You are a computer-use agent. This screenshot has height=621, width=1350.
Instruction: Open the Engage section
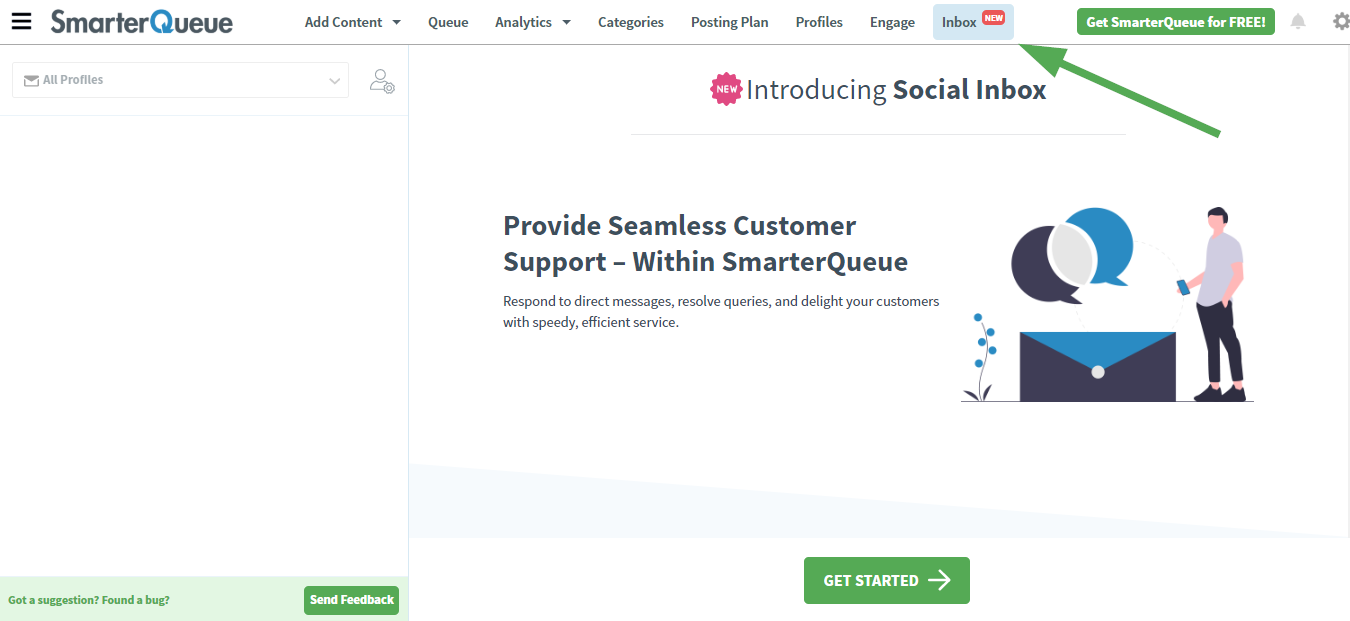[891, 21]
